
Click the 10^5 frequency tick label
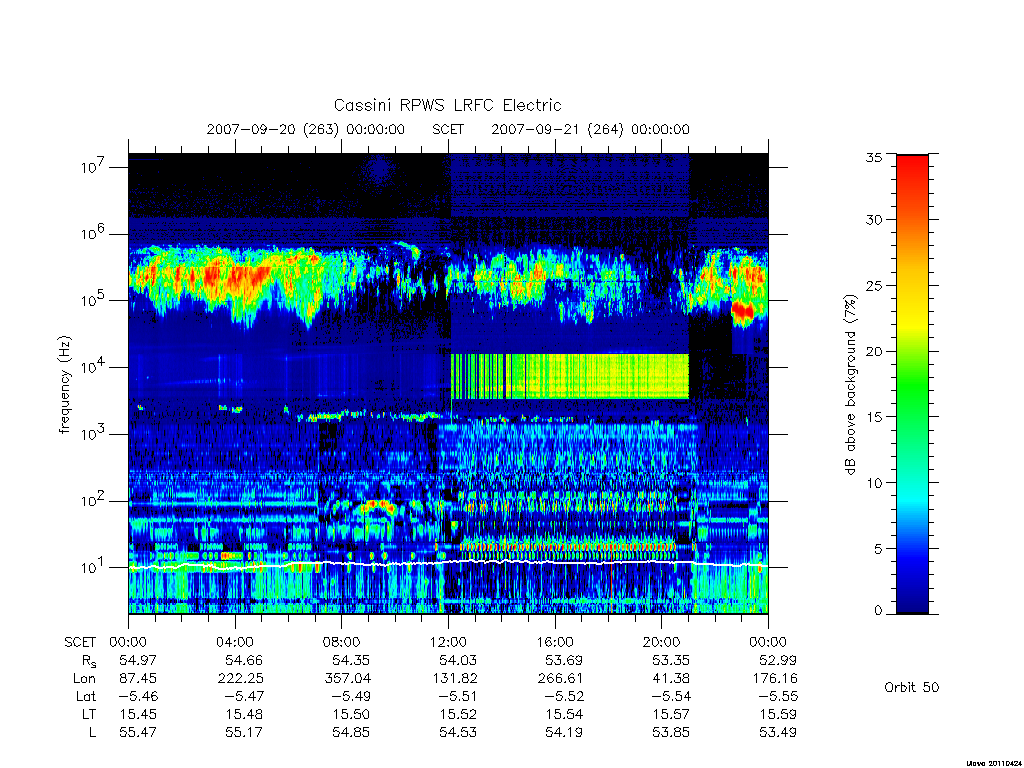94,300
